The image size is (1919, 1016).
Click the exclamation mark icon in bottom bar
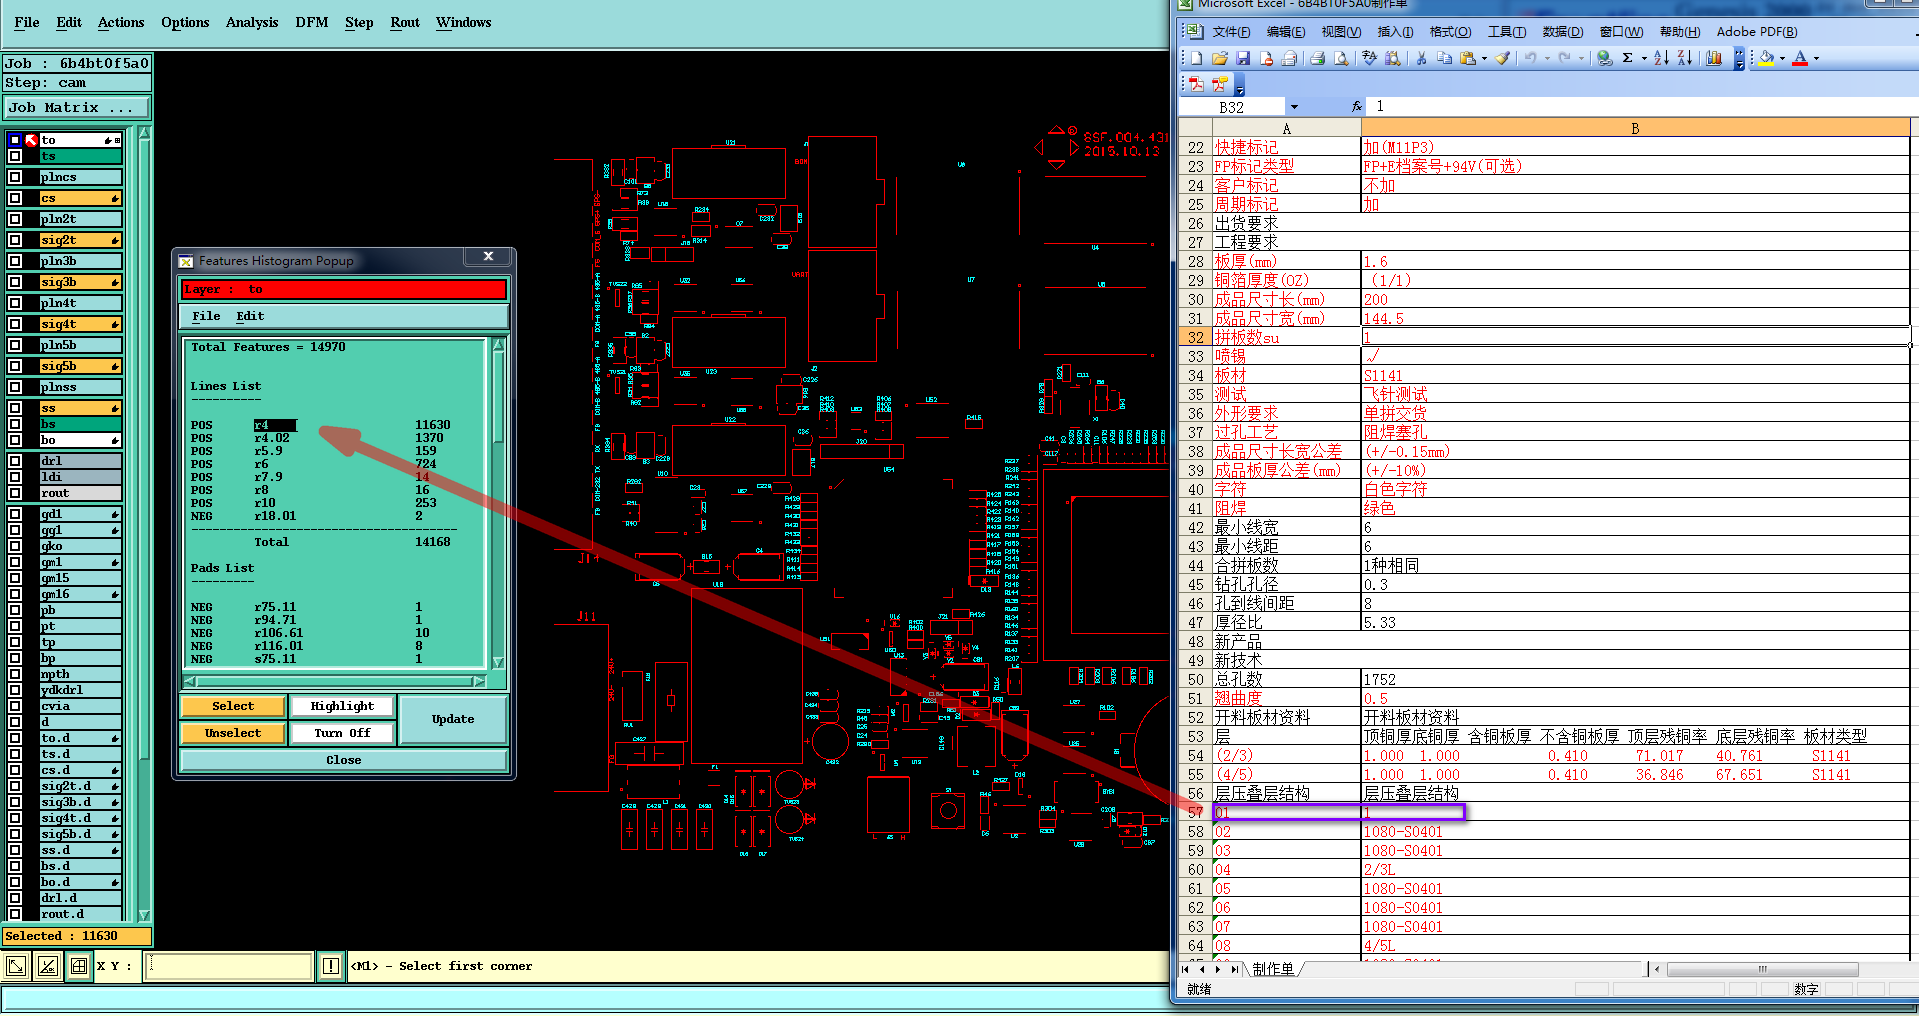[x=331, y=966]
